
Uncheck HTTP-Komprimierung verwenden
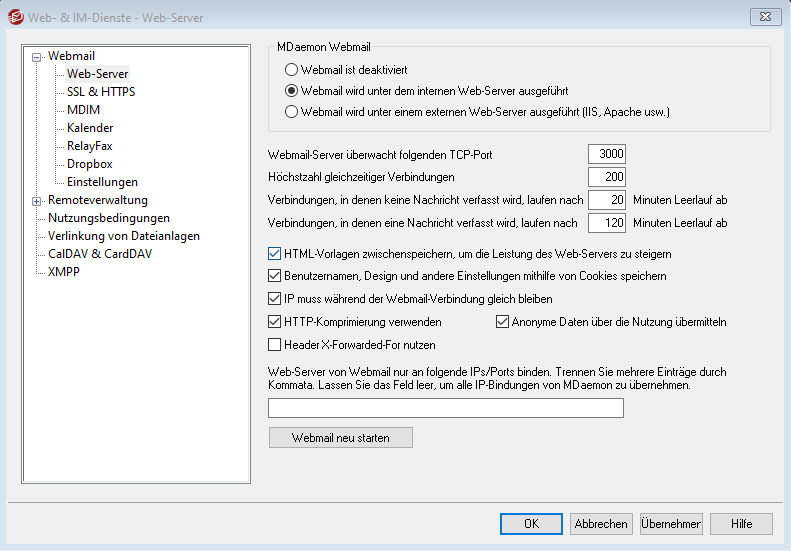(x=276, y=322)
